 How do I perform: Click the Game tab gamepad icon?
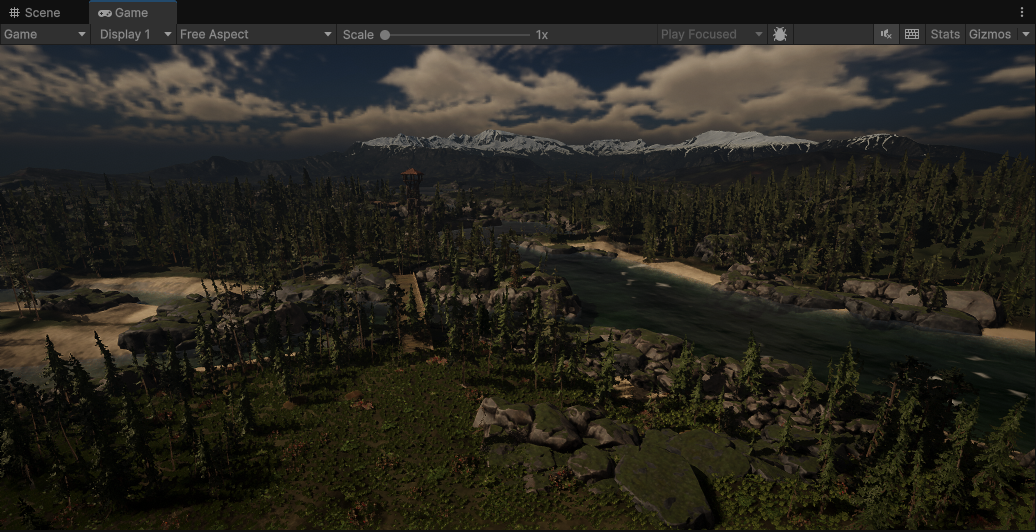pyautogui.click(x=105, y=13)
